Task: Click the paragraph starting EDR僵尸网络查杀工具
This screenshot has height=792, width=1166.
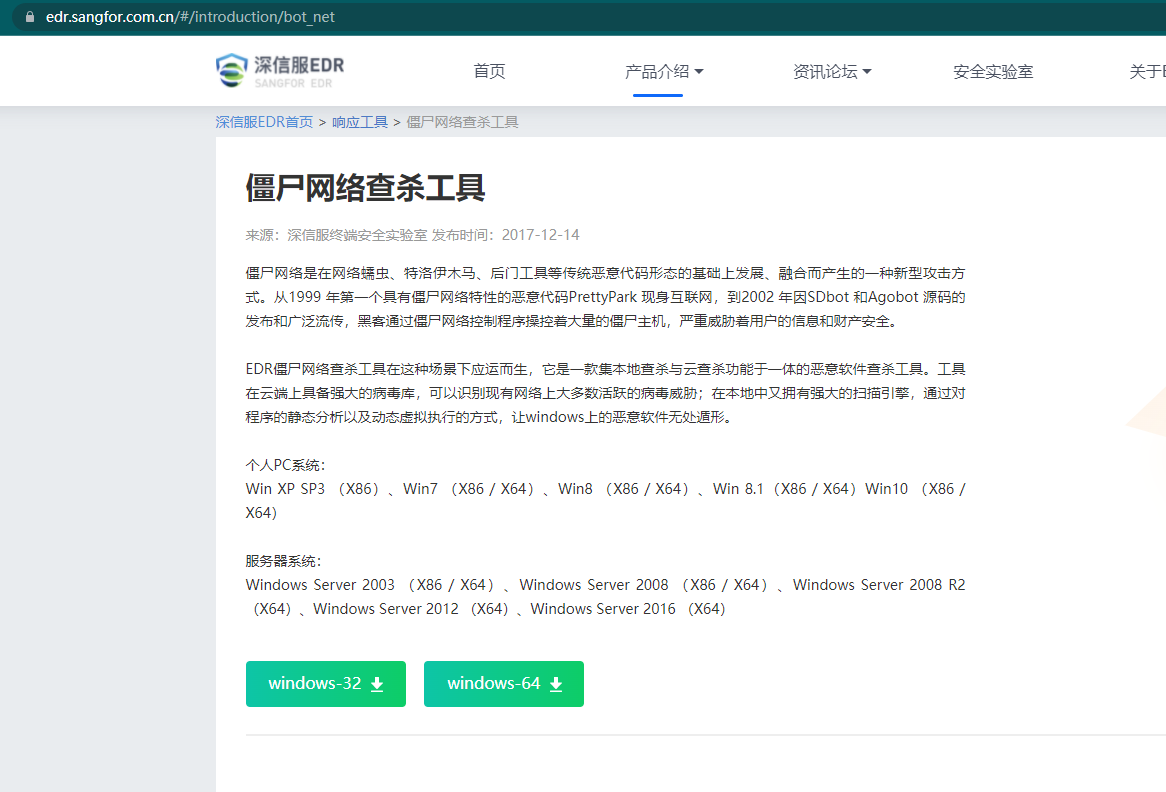Action: point(605,393)
